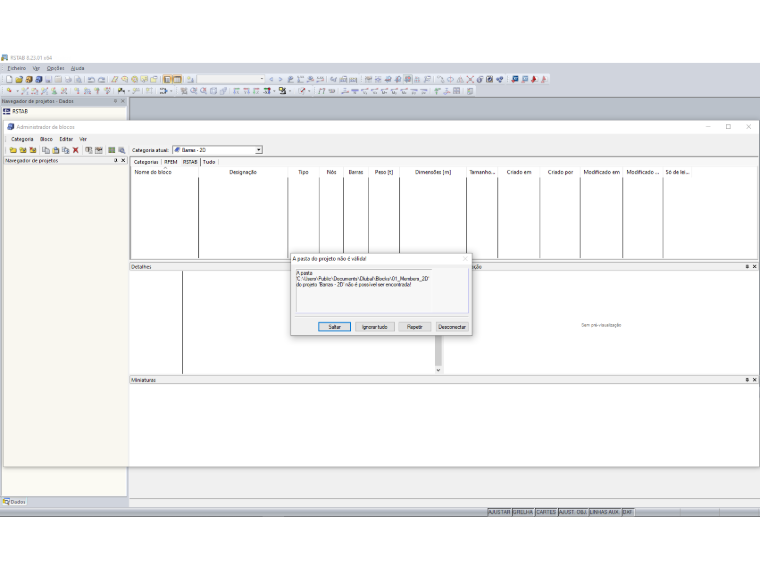The height and width of the screenshot is (570, 760).
Task: Click the Criado em column header
Action: pyautogui.click(x=519, y=172)
